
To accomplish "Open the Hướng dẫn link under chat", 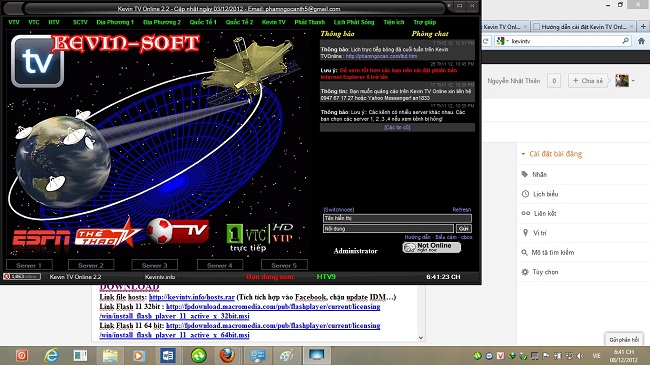I will 417,237.
